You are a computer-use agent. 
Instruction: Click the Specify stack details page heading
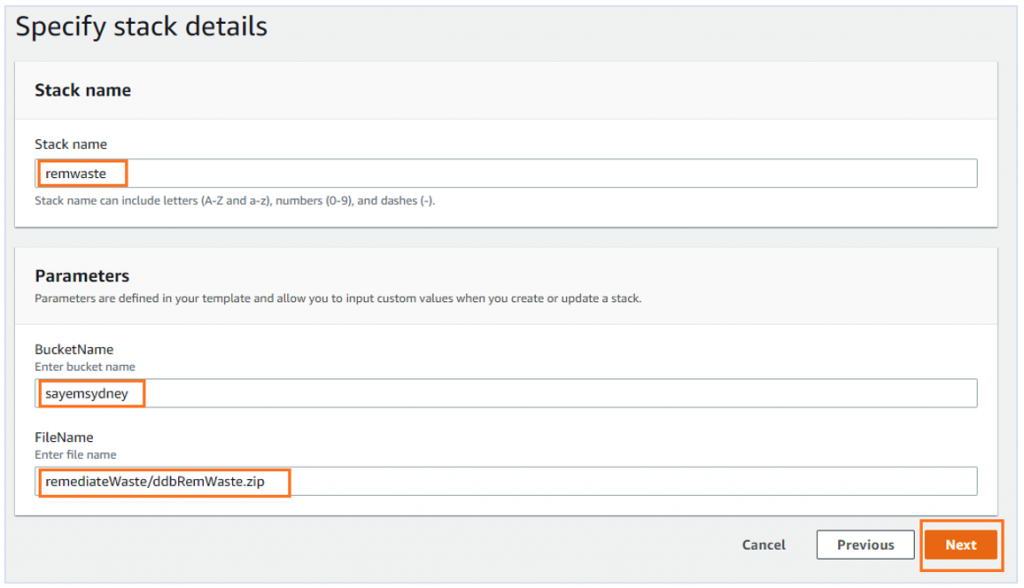(141, 26)
